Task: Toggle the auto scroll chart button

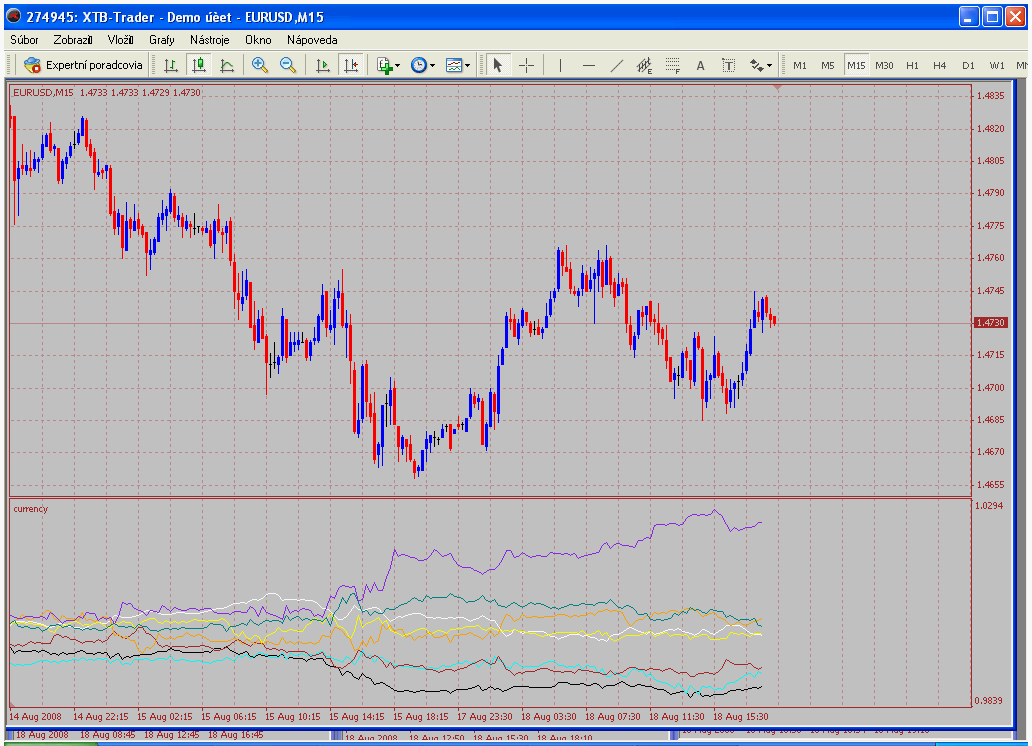Action: [322, 65]
